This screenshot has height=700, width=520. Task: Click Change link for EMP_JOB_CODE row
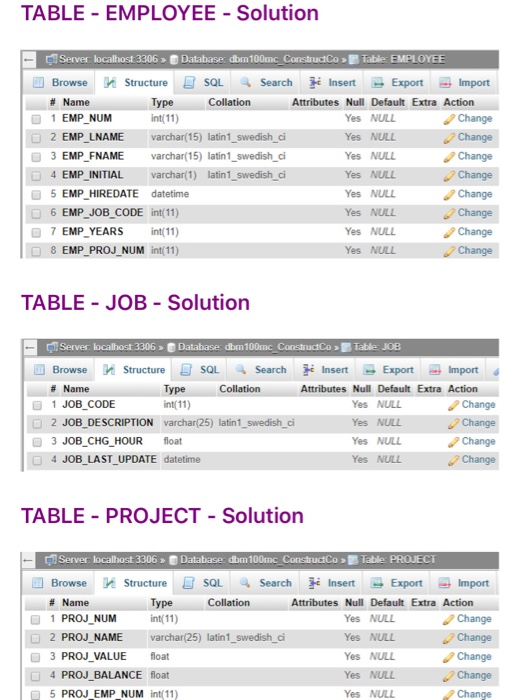(475, 212)
